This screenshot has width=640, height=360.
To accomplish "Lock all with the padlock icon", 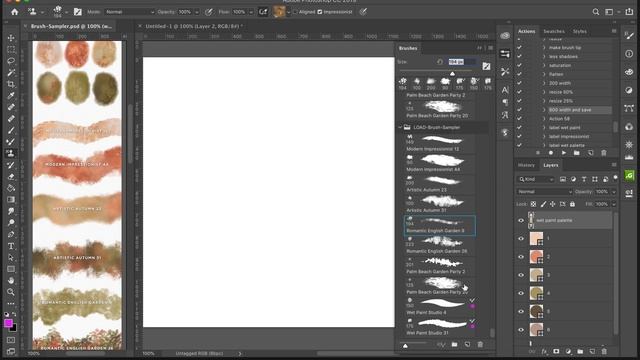I will pos(572,204).
